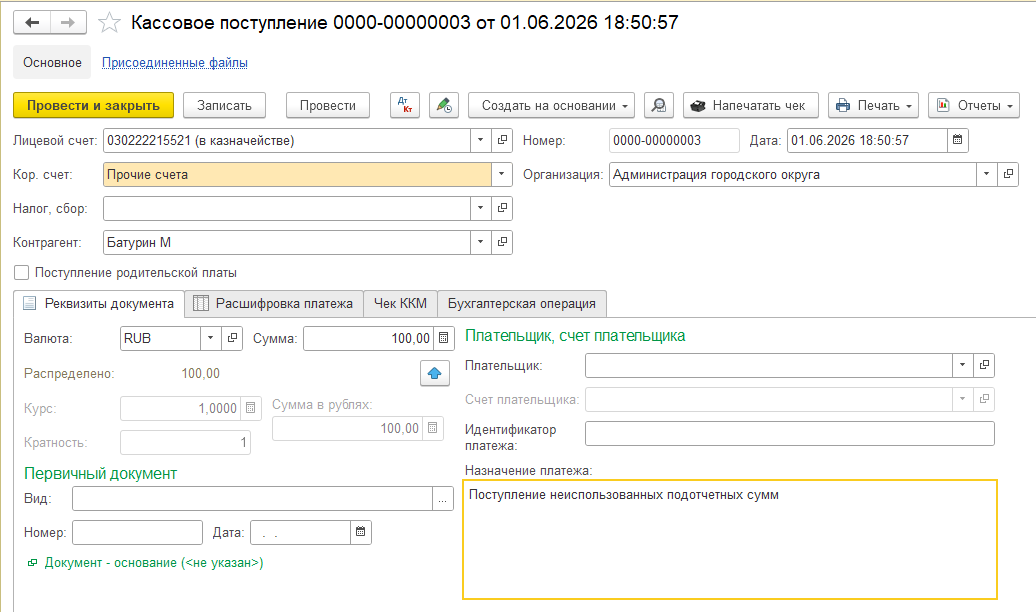This screenshot has height=612, width=1036.
Task: Click Записать button
Action: click(224, 106)
